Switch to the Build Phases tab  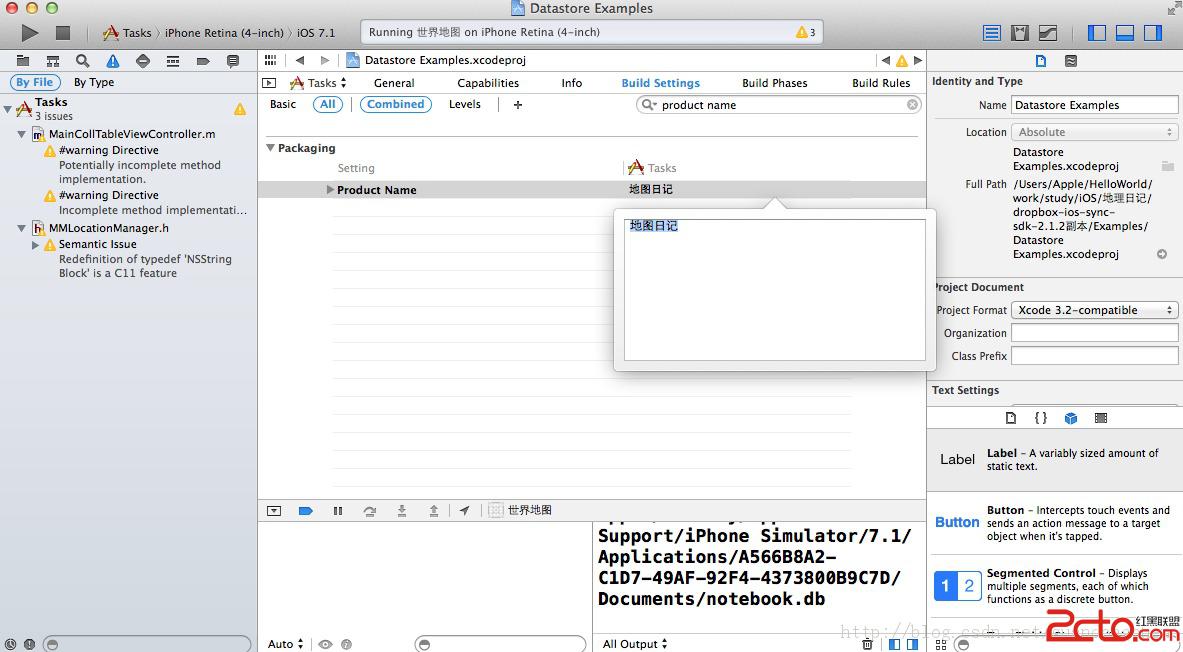(x=774, y=83)
